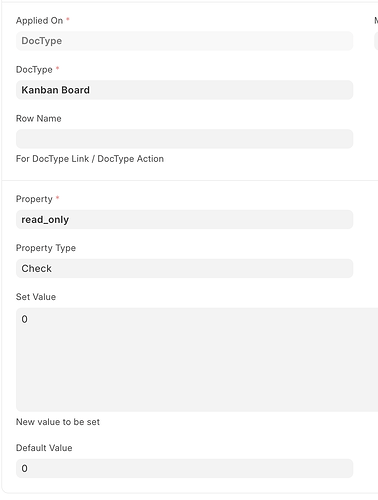Click the New value to be set description
Screen dimensions: 378x500
click(58, 422)
